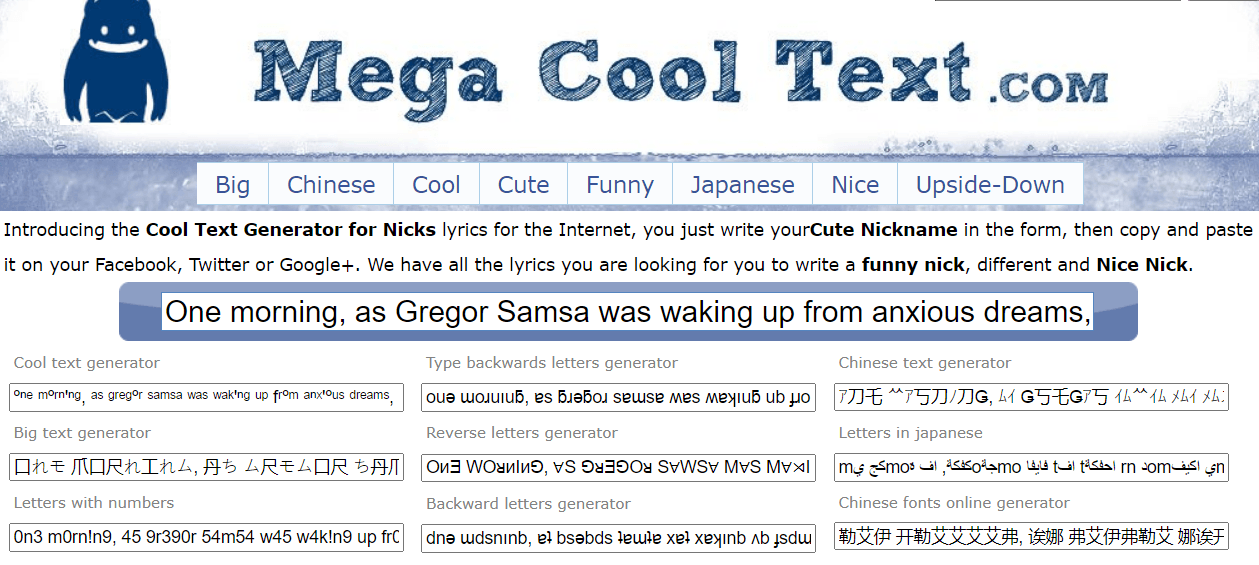The height and width of the screenshot is (565, 1259).
Task: Switch to the Funny tab
Action: [x=620, y=185]
